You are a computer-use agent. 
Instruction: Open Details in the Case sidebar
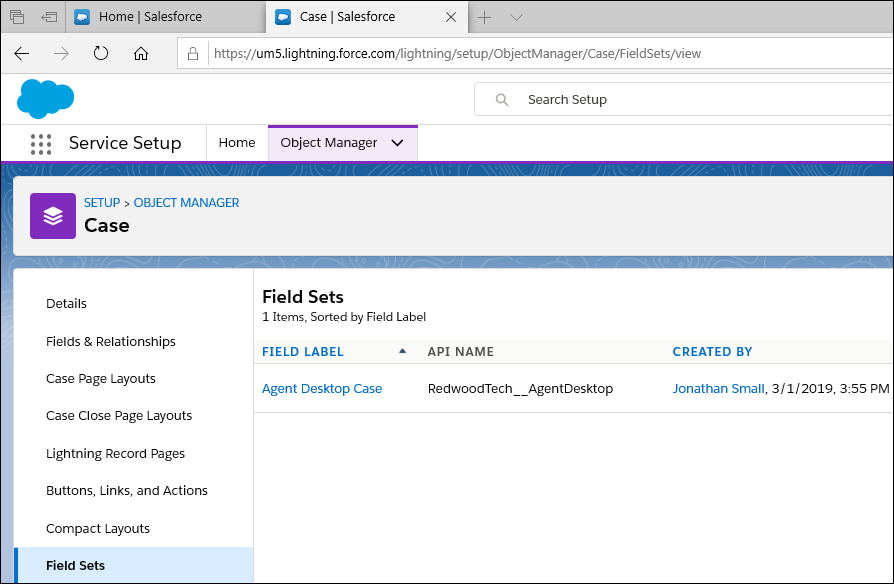66,304
